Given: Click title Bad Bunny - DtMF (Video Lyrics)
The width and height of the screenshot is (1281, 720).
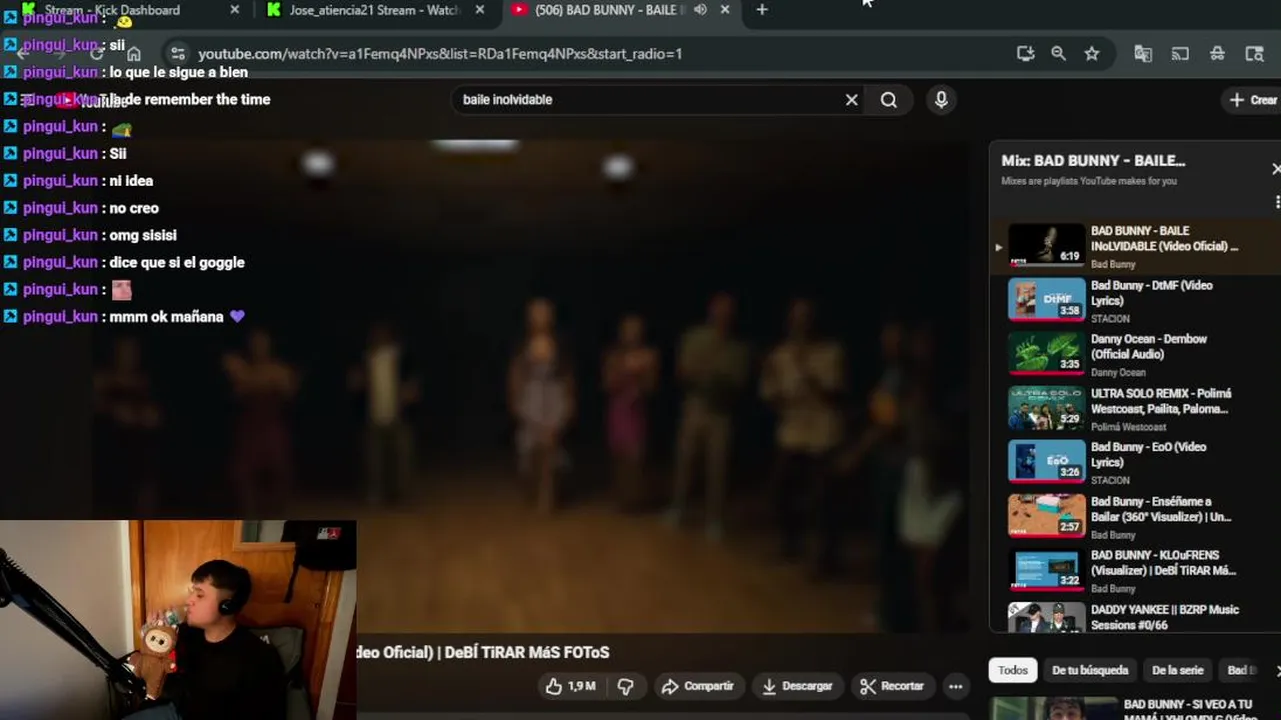Looking at the screenshot, I should coord(1152,293).
